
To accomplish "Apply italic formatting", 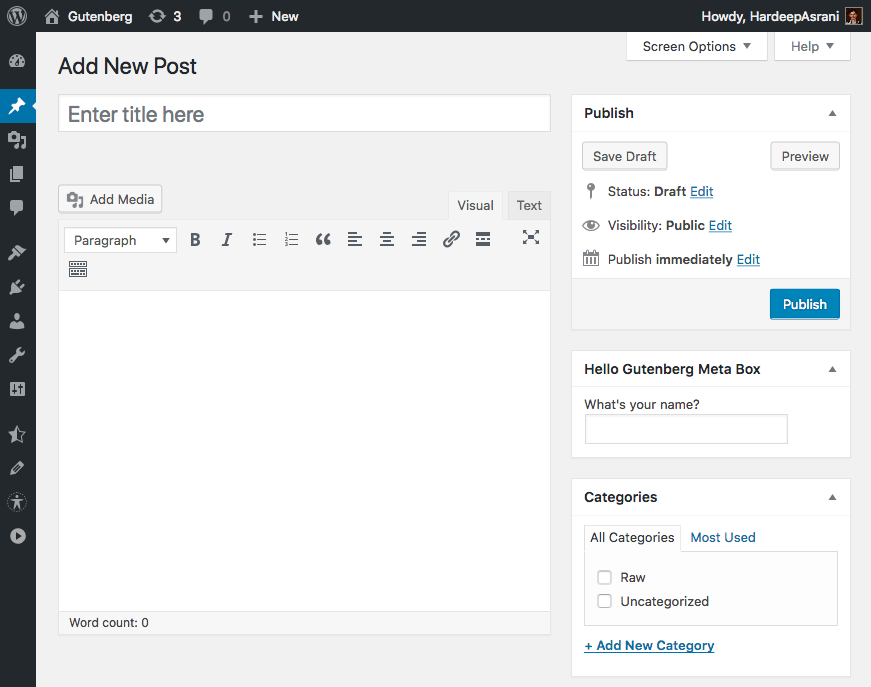I will 227,239.
